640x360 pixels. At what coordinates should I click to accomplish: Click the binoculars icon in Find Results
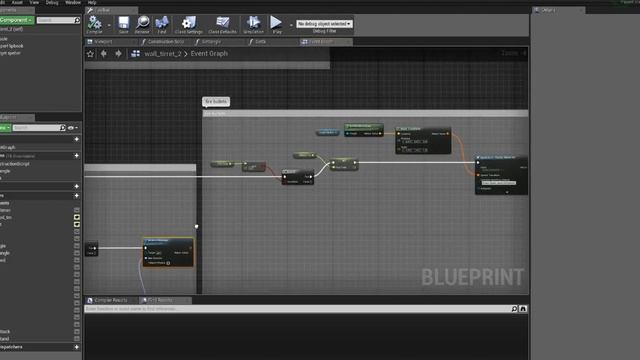523,309
